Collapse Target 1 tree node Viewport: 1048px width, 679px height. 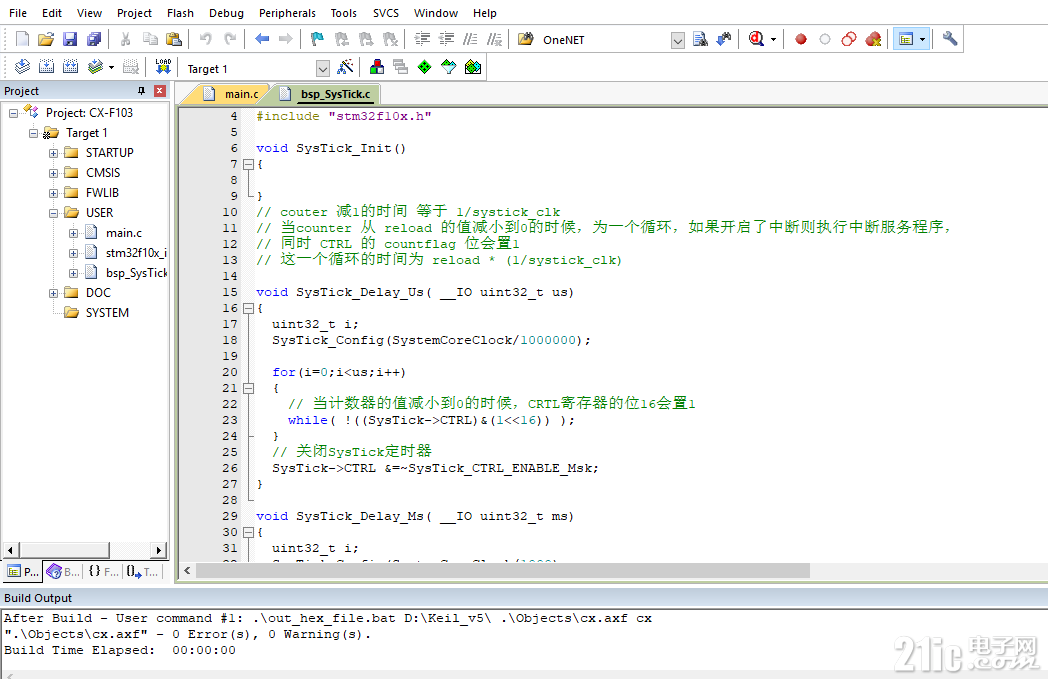[x=33, y=133]
